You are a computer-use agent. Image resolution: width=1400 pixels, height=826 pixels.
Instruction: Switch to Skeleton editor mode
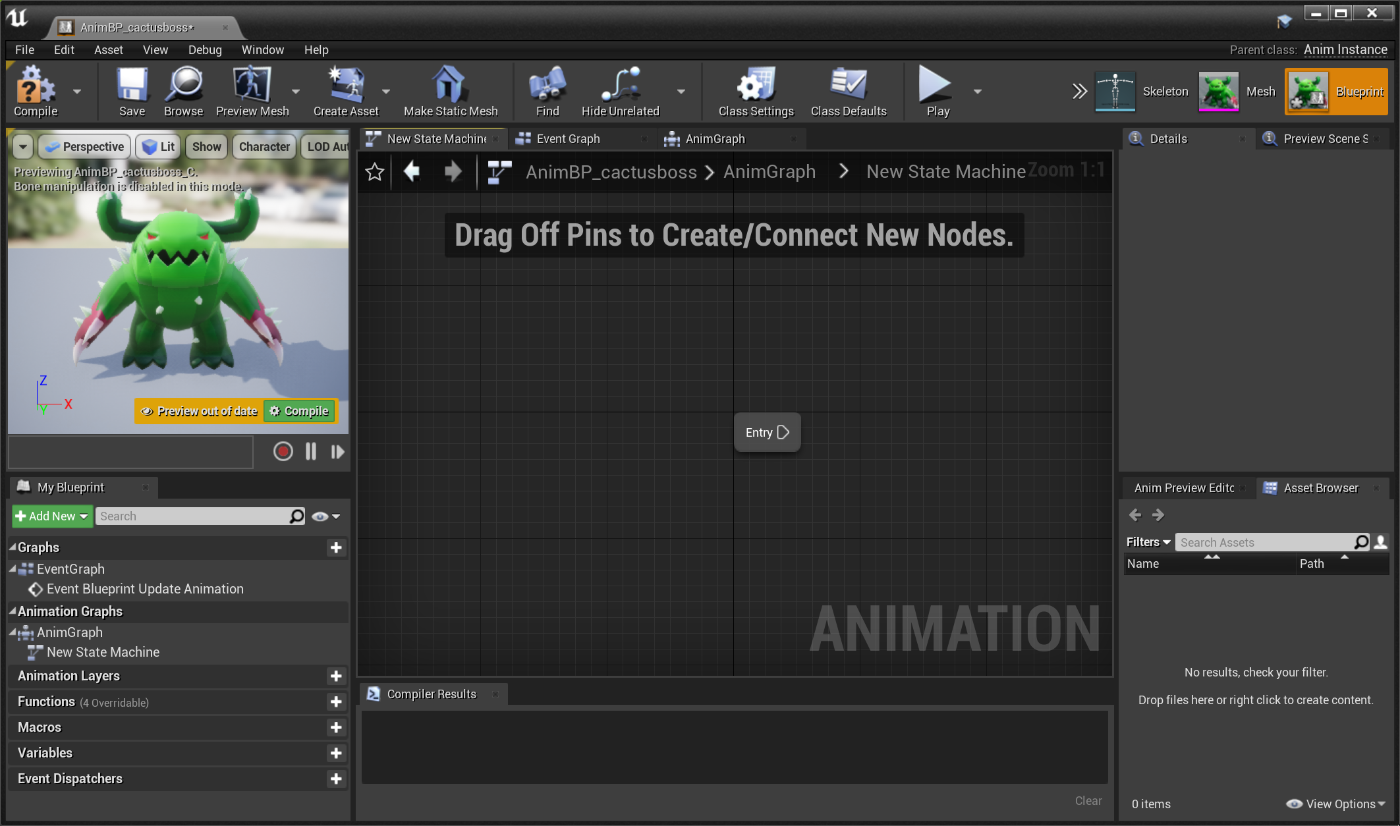[1143, 91]
